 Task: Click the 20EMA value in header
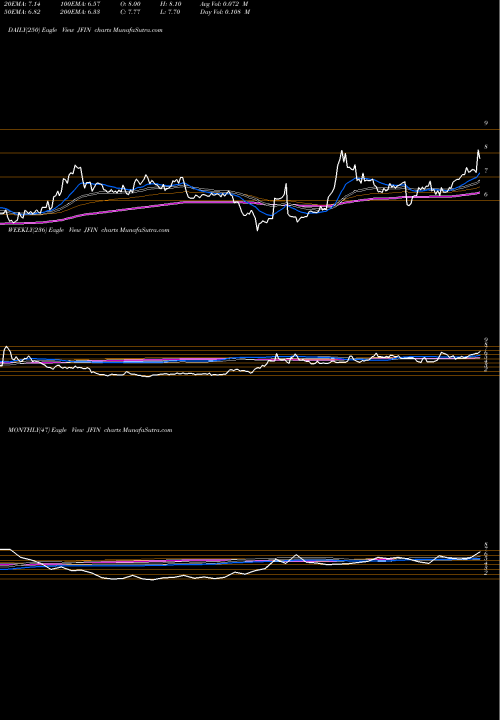22,3
